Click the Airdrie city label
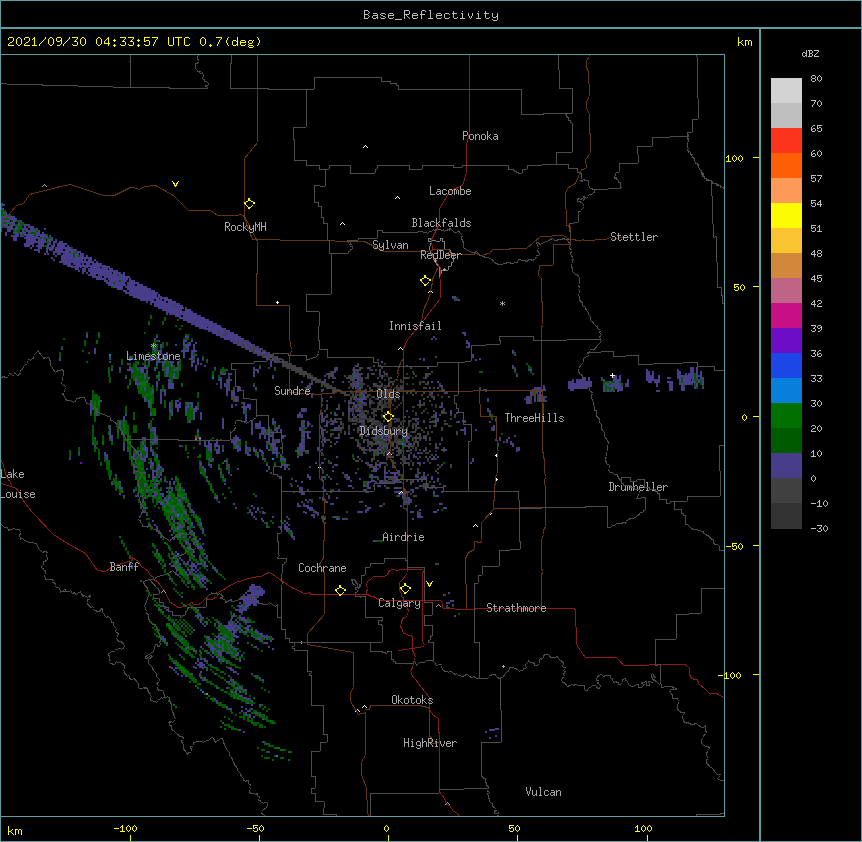 tap(403, 537)
